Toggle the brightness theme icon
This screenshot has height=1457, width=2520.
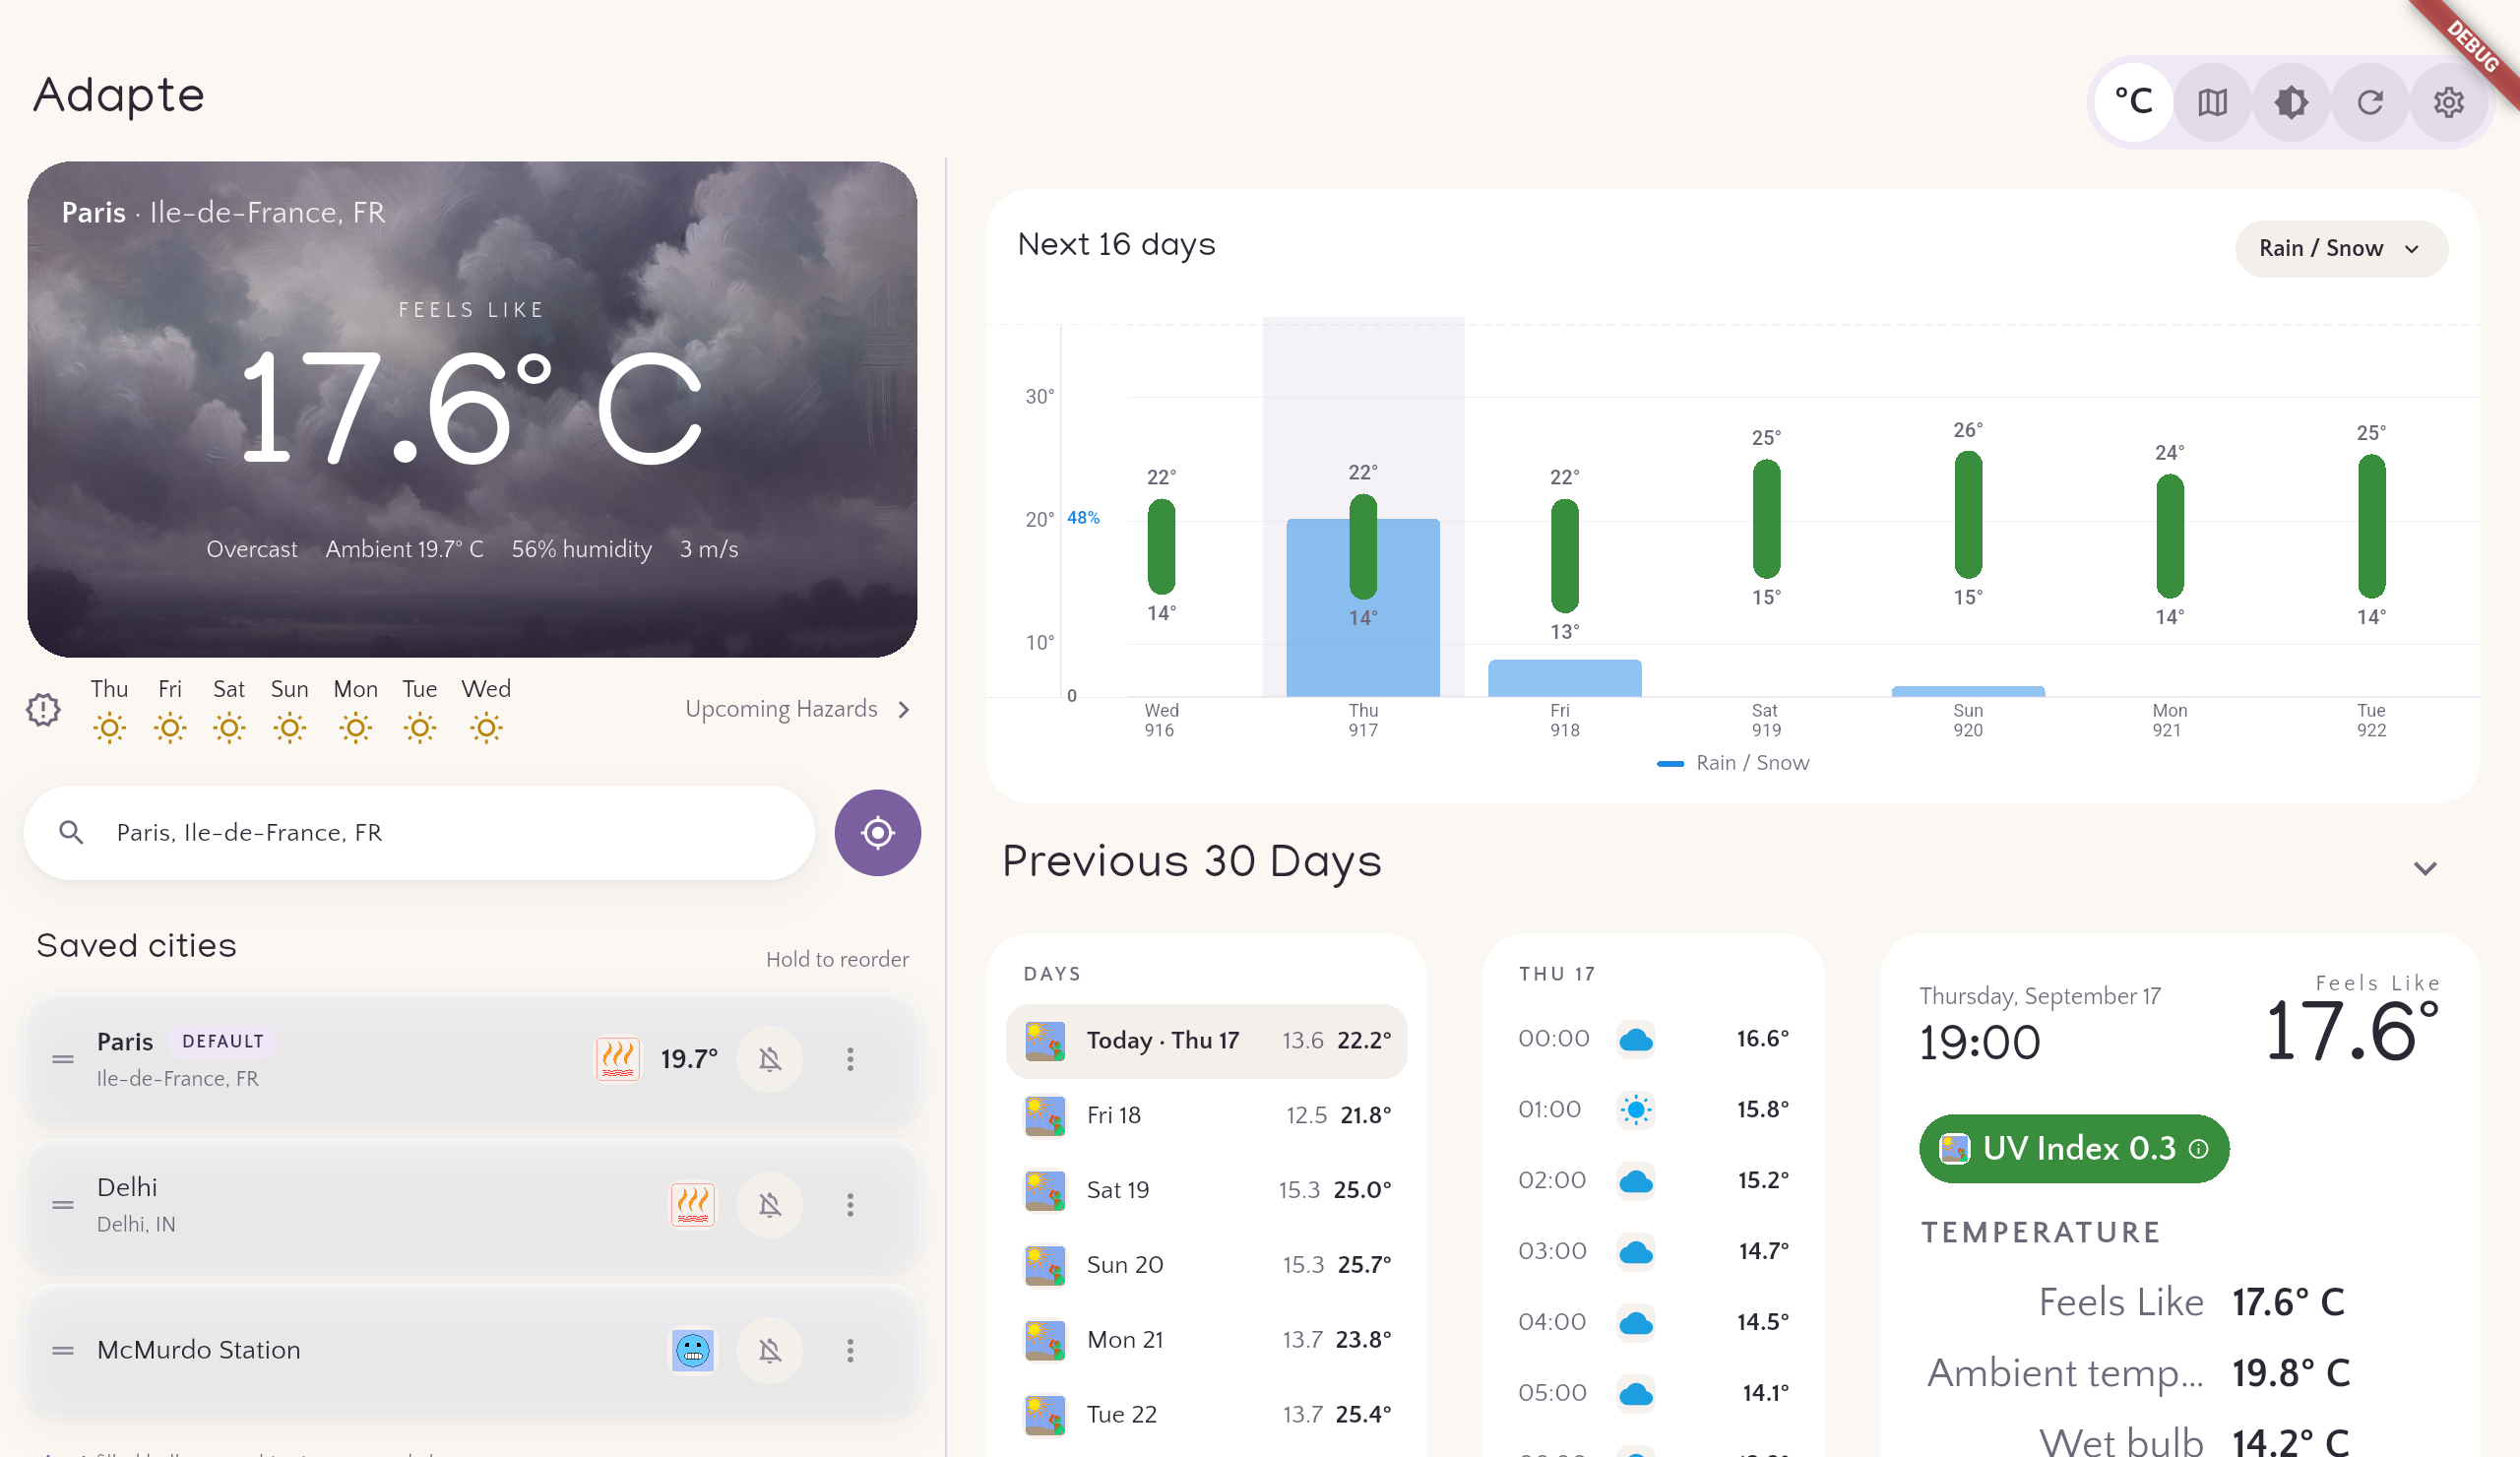[x=2291, y=101]
